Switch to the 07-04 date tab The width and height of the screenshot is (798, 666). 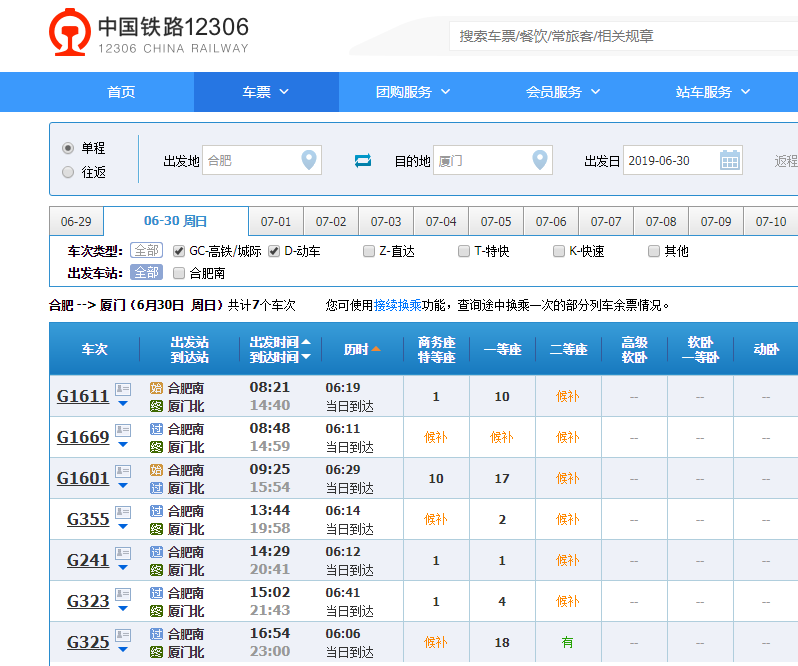(x=441, y=221)
